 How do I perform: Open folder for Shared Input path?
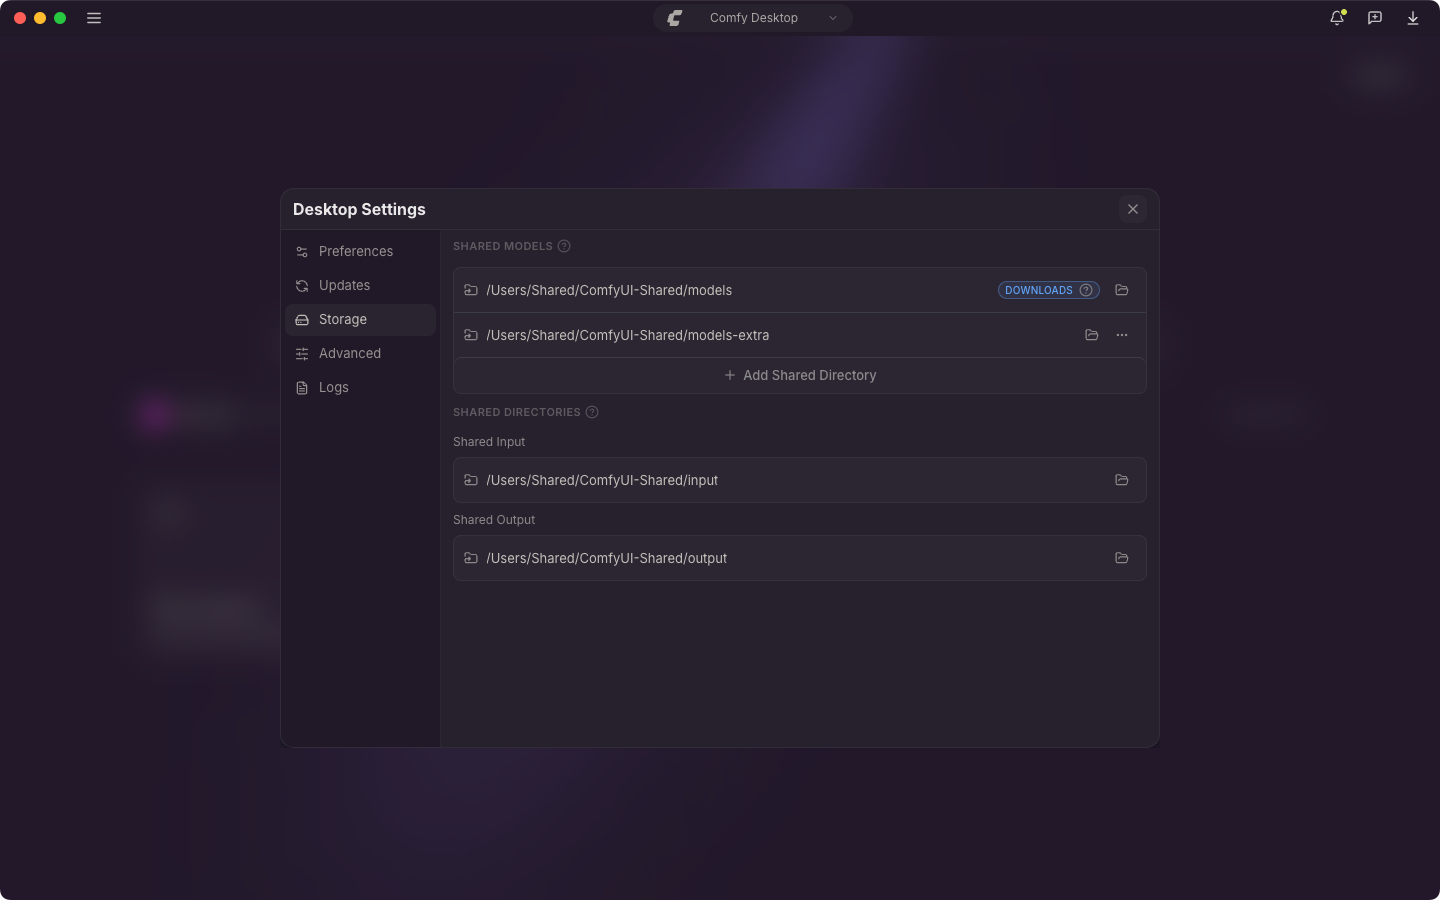[x=1122, y=480]
